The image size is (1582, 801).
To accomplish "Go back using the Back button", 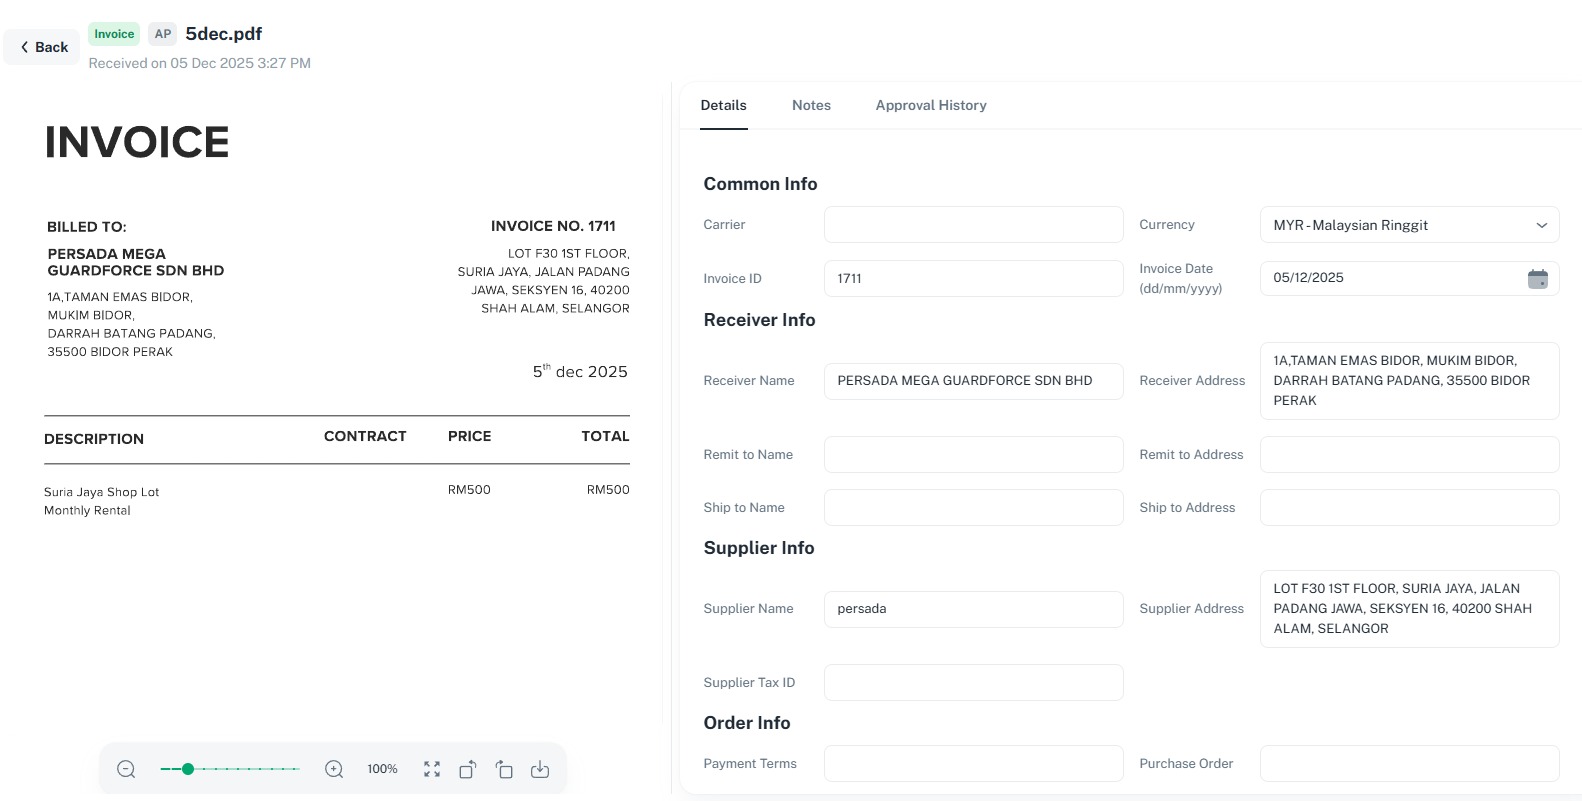I will (42, 47).
